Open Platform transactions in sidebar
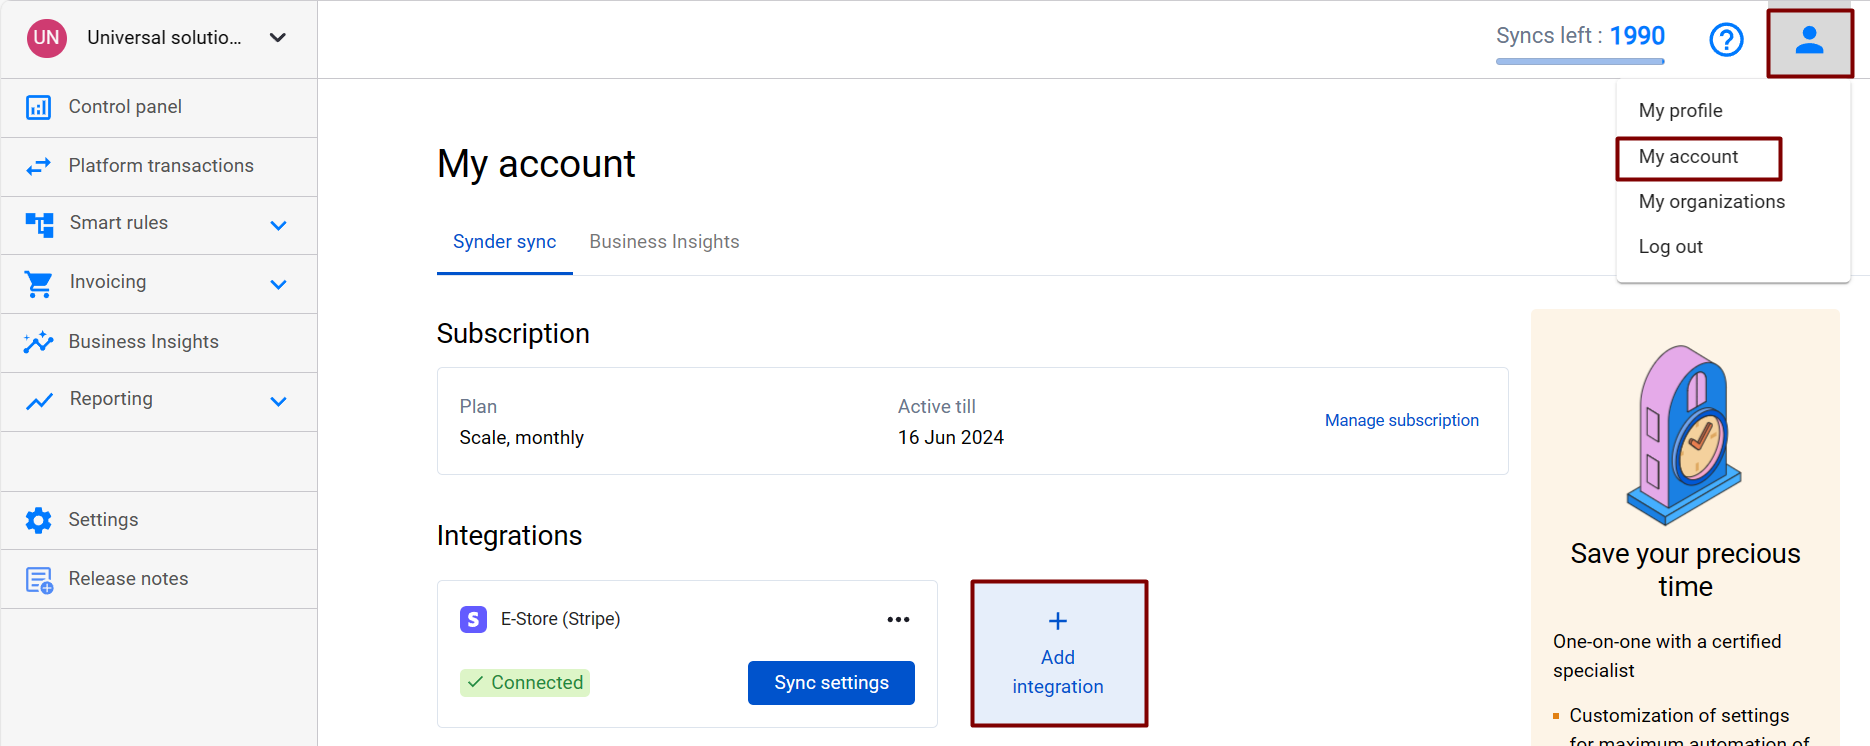The width and height of the screenshot is (1870, 746). (159, 167)
